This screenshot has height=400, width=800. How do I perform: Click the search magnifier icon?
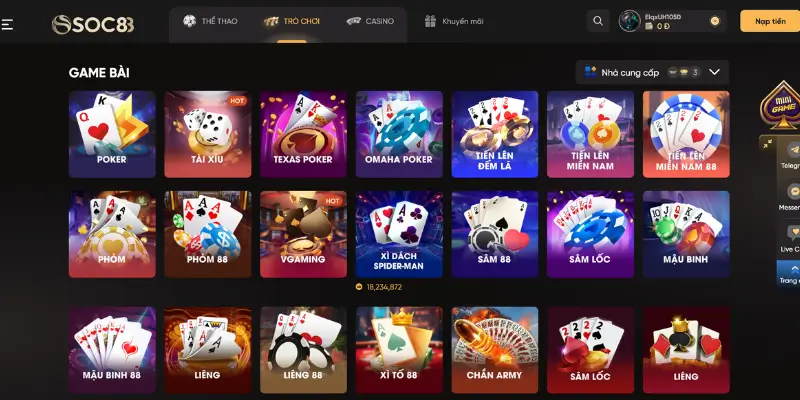coord(598,21)
